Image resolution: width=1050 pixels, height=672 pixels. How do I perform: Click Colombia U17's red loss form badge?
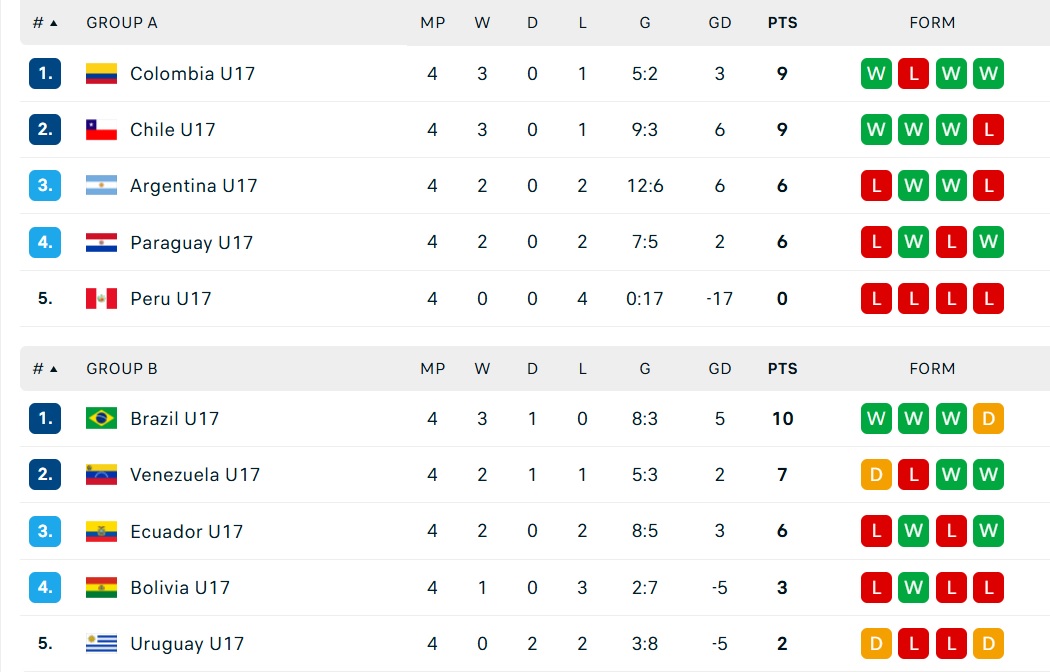(913, 74)
